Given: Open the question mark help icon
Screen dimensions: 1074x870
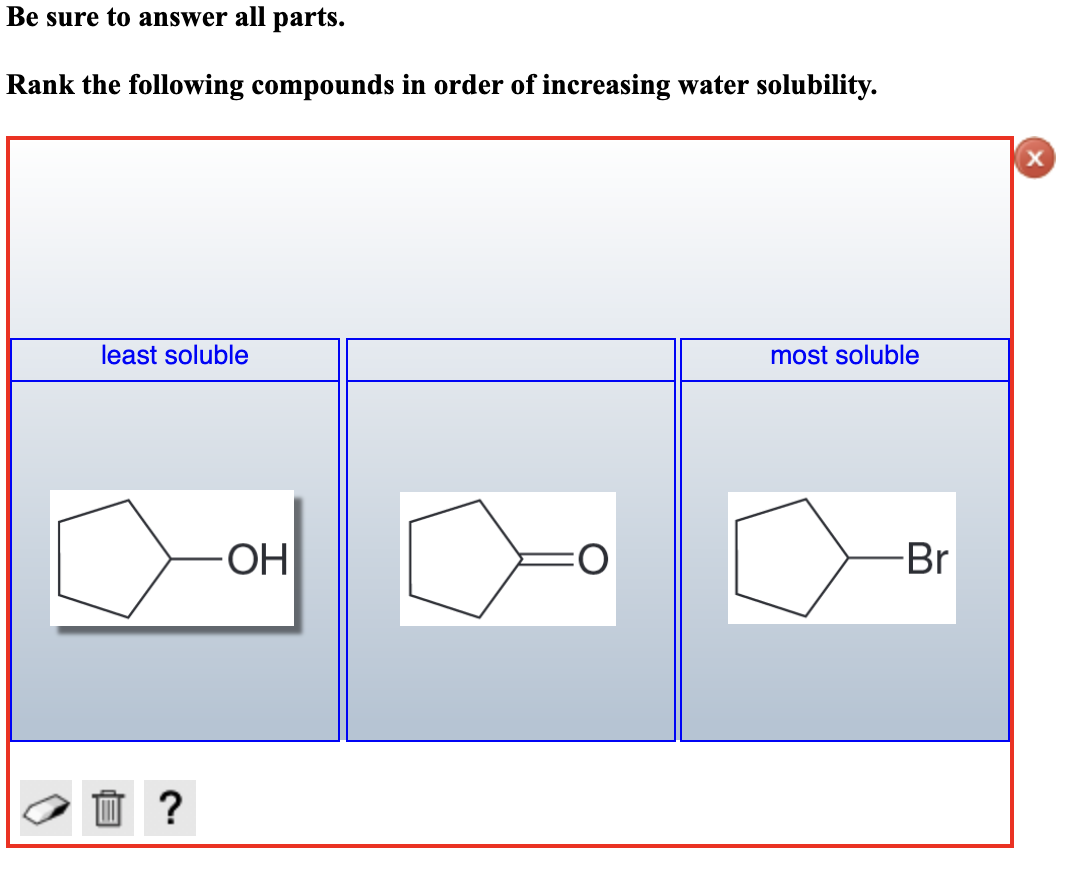Looking at the screenshot, I should point(170,806).
